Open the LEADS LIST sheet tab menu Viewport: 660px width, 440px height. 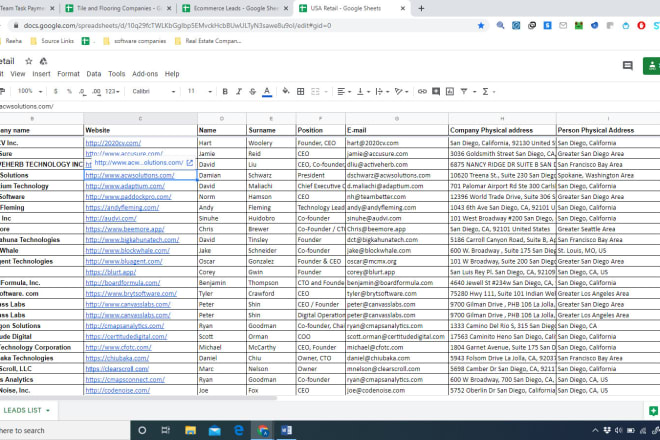click(48, 411)
